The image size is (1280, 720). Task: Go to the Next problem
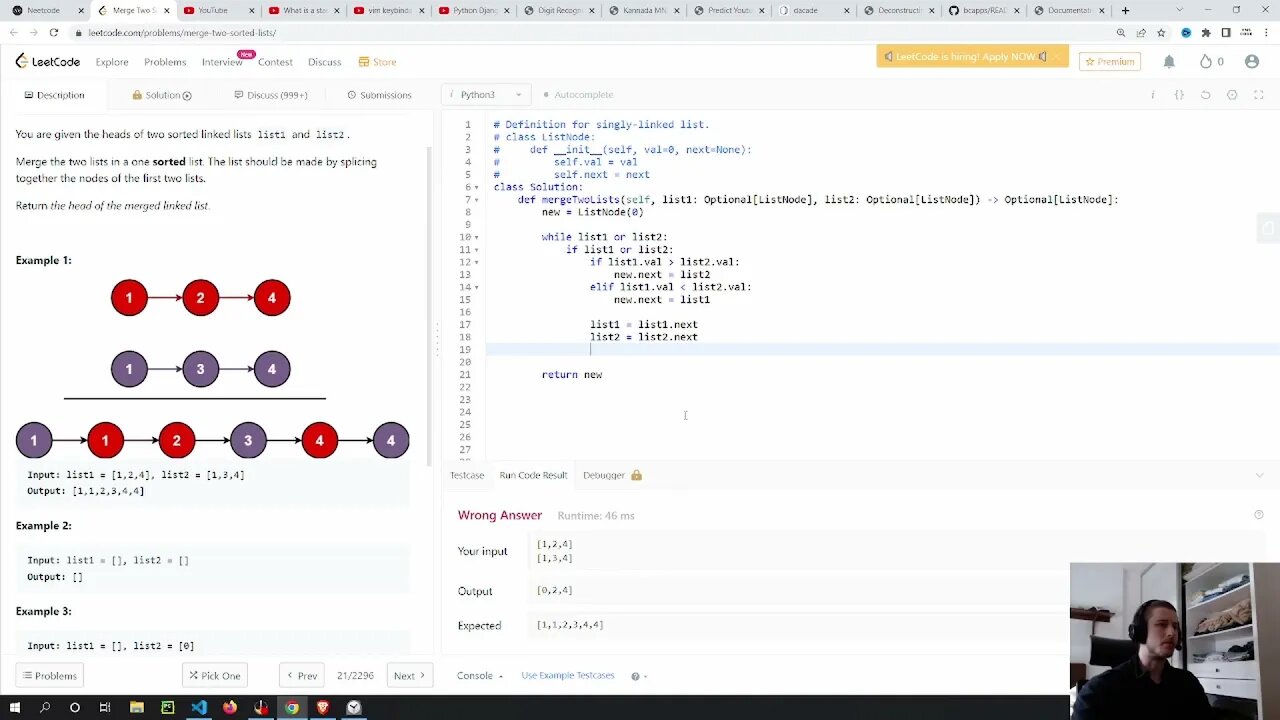point(409,676)
